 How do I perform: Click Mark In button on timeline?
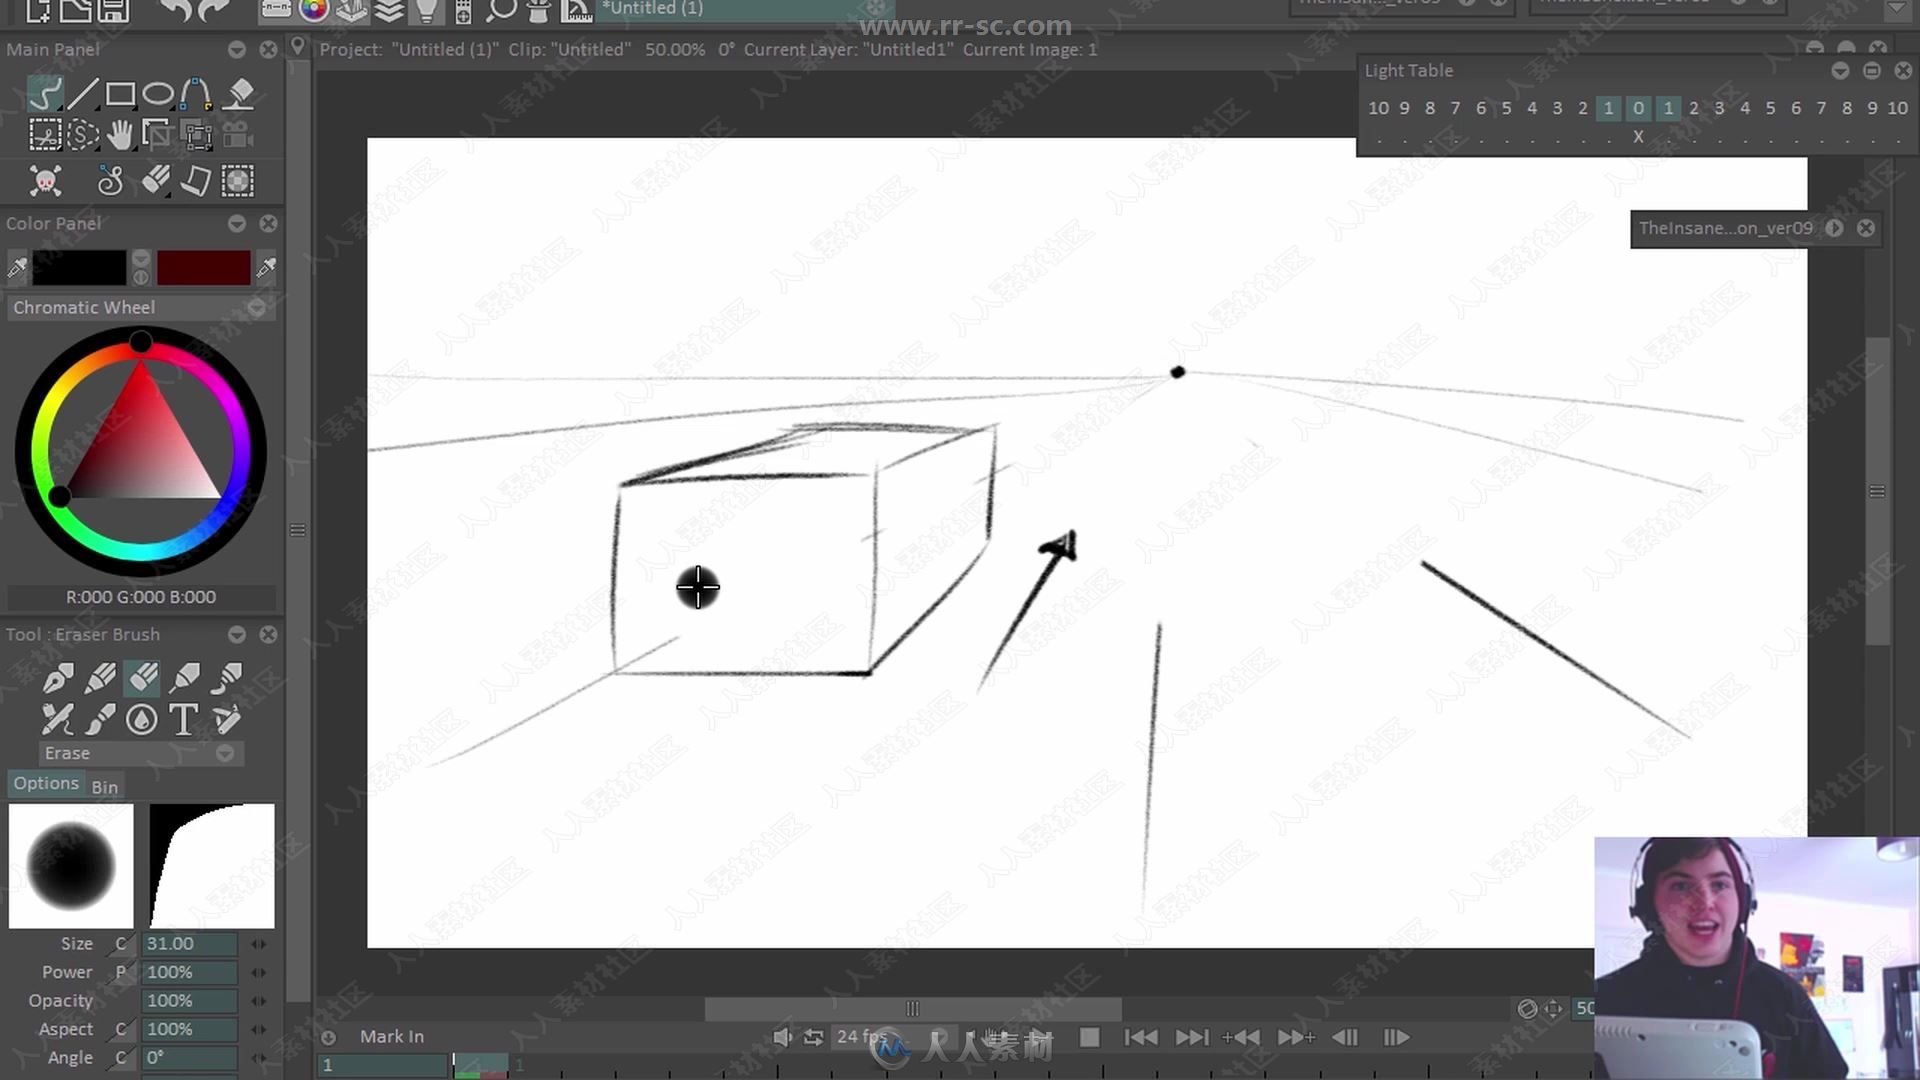[x=392, y=1036]
